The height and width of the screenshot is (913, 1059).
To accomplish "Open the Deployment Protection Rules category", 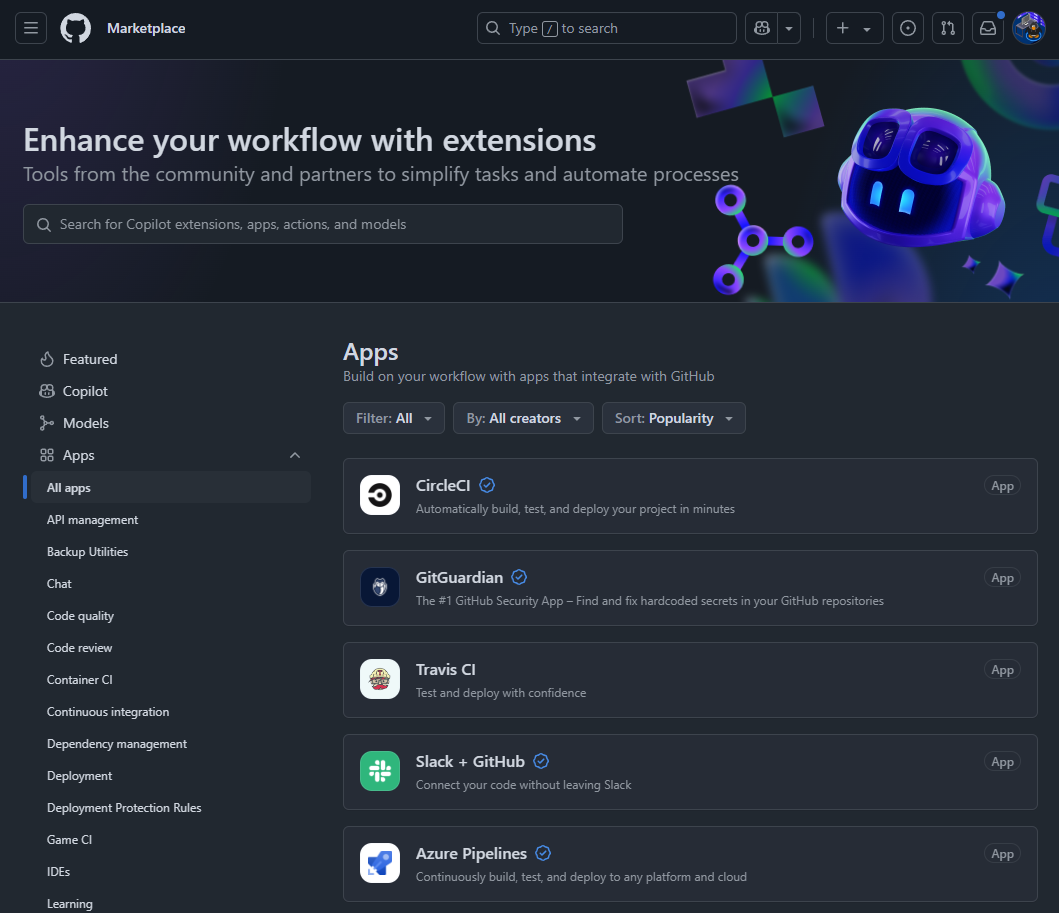I will coord(124,808).
